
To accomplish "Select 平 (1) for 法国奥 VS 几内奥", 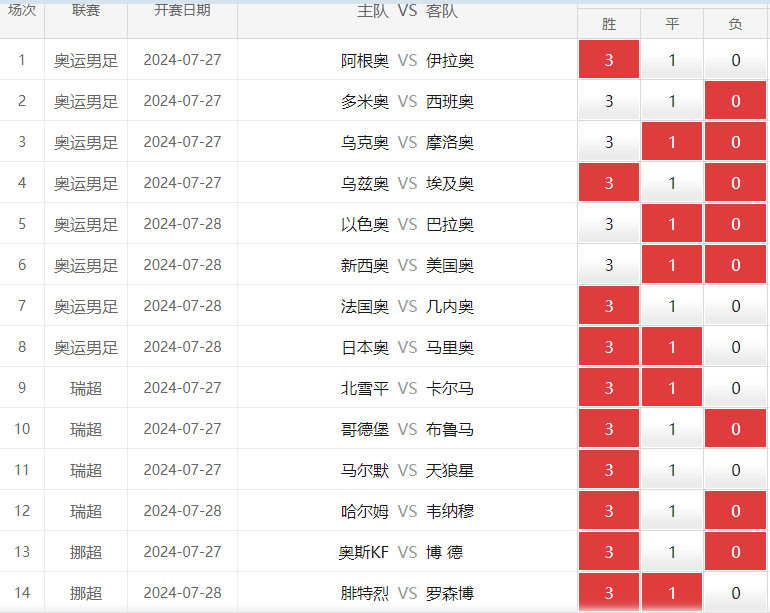I will point(672,306).
